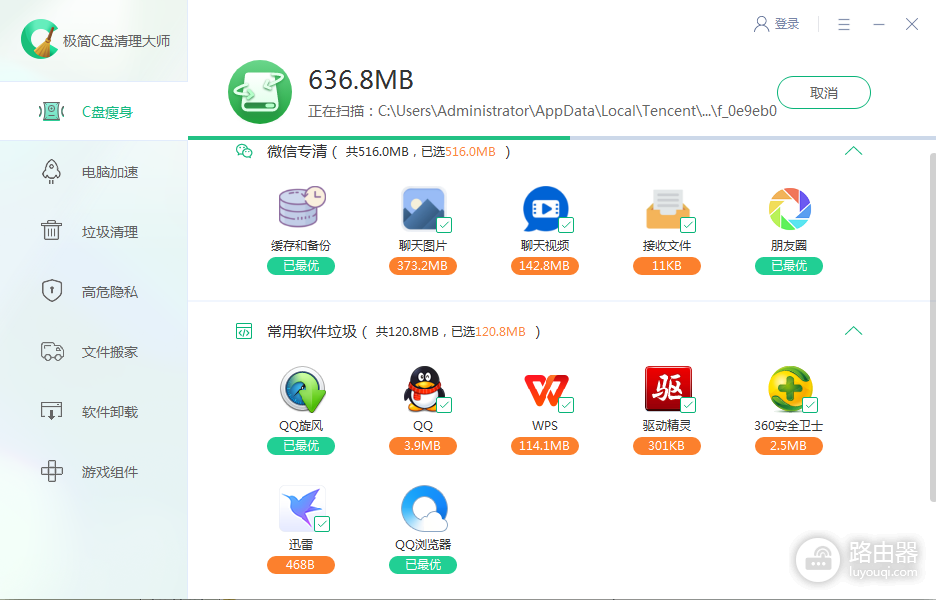Click the cross icon for 游戏组件
Viewport: 936px width, 600px height.
pos(52,471)
